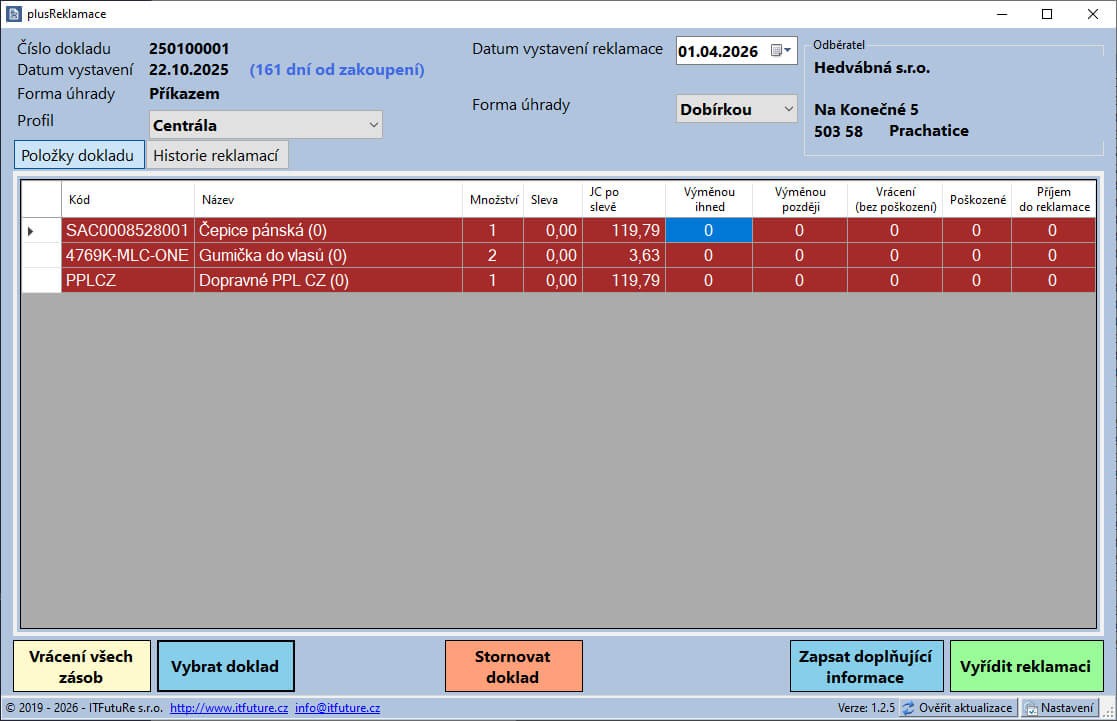Select row marker arrow for Čepice pánská
1117x721 pixels.
tap(30, 231)
